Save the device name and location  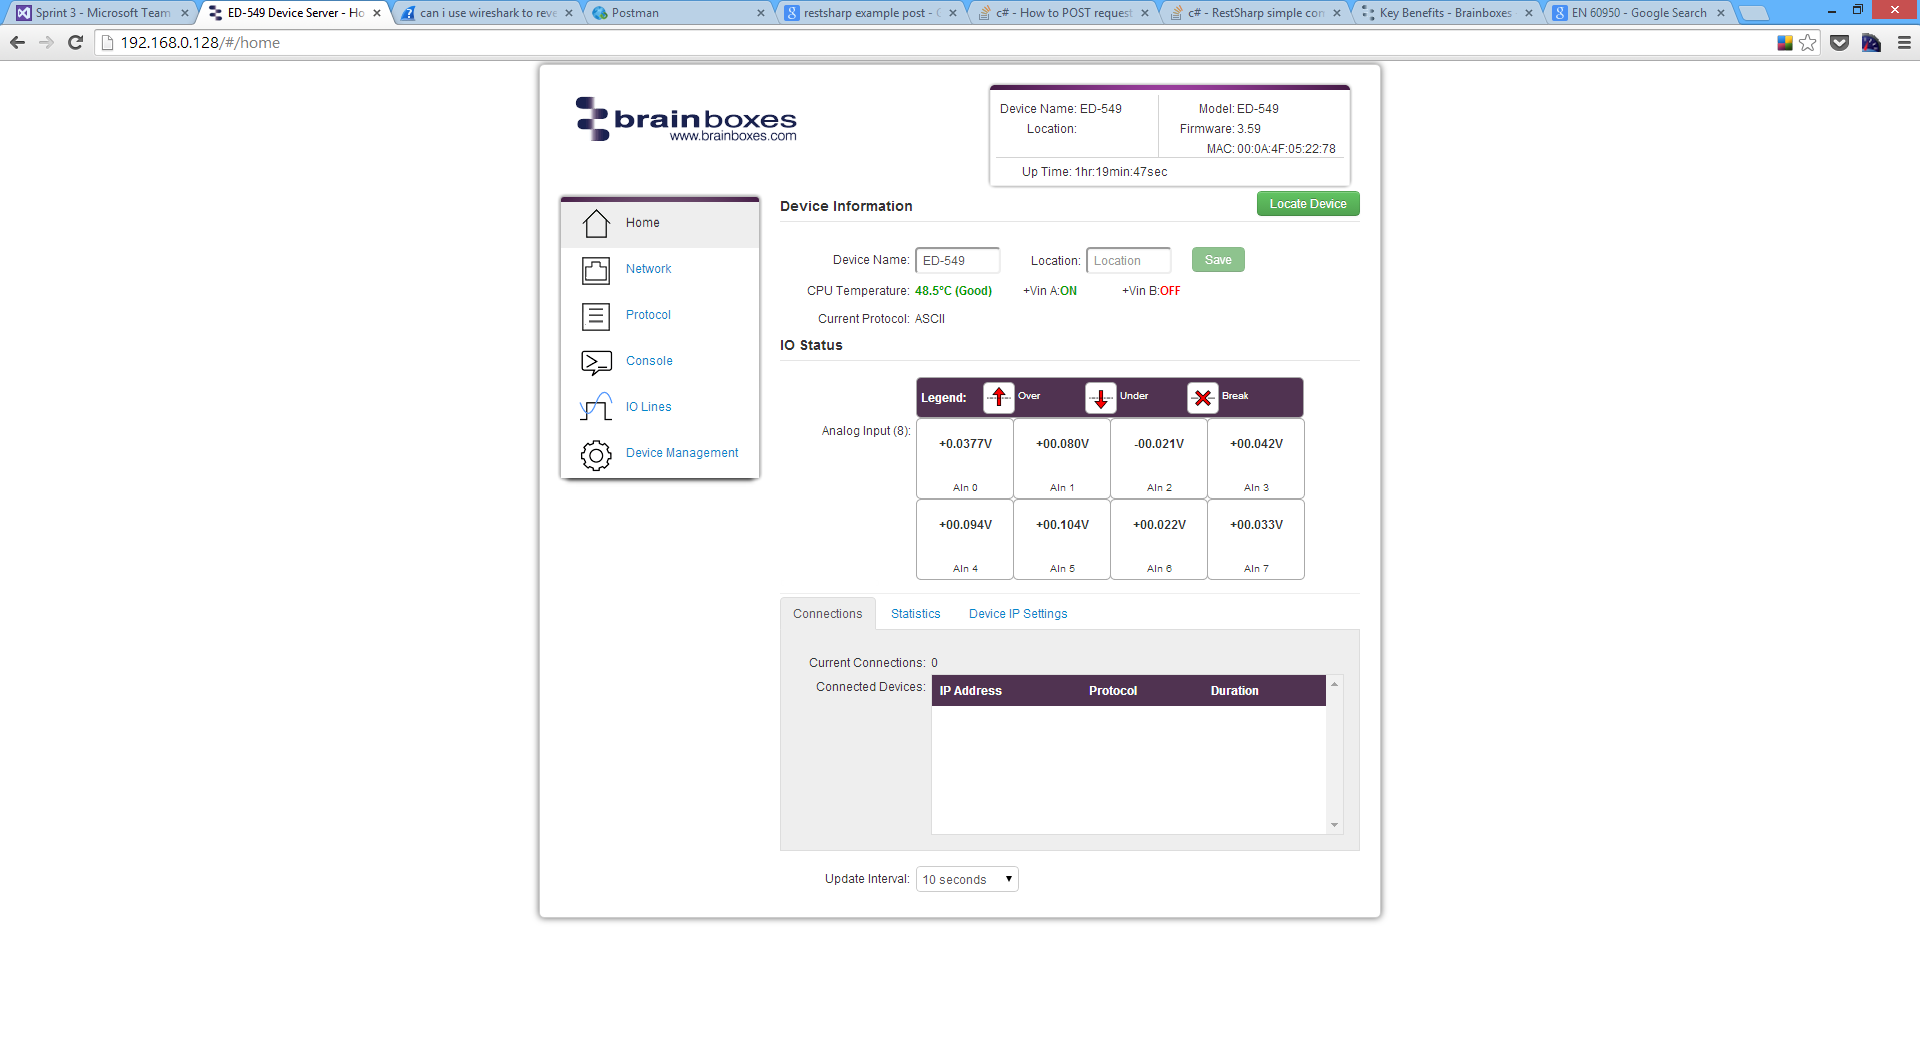(1217, 259)
